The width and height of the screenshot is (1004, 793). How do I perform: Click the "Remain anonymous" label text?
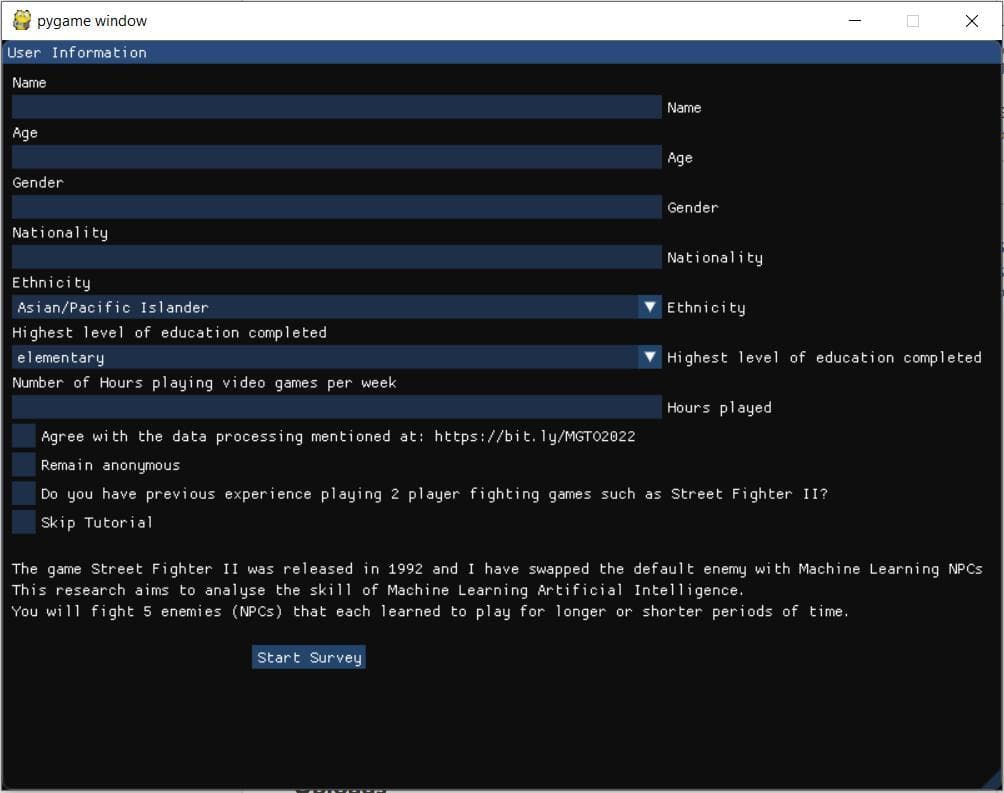[x=110, y=465]
